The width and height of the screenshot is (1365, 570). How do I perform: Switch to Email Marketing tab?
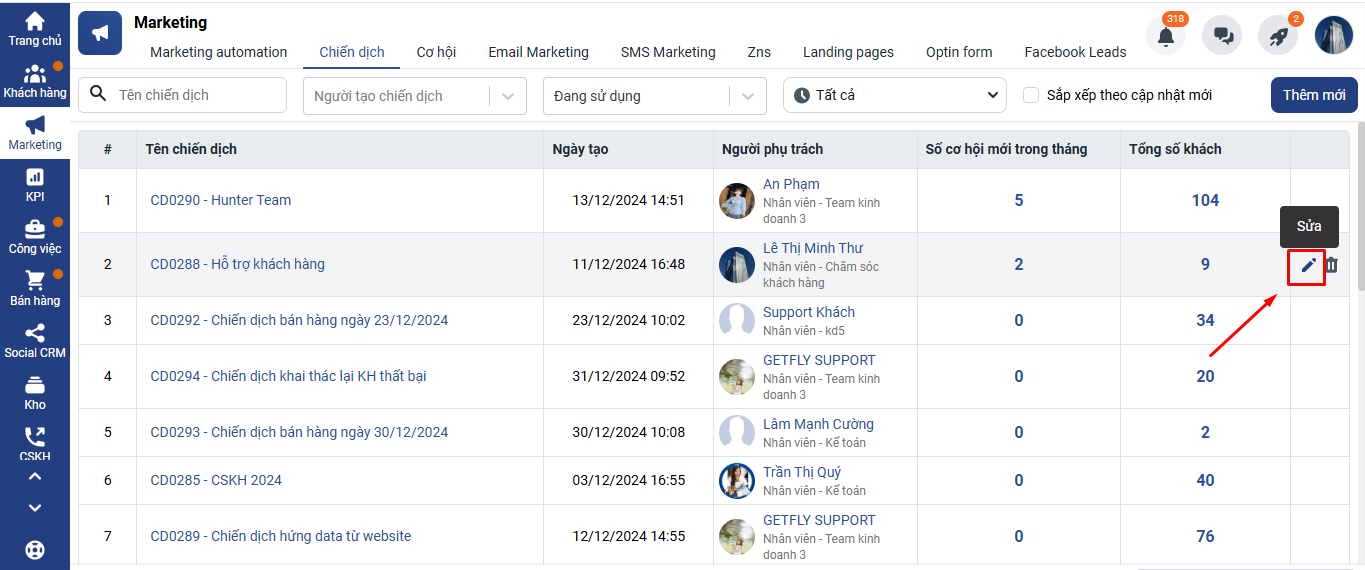point(538,52)
